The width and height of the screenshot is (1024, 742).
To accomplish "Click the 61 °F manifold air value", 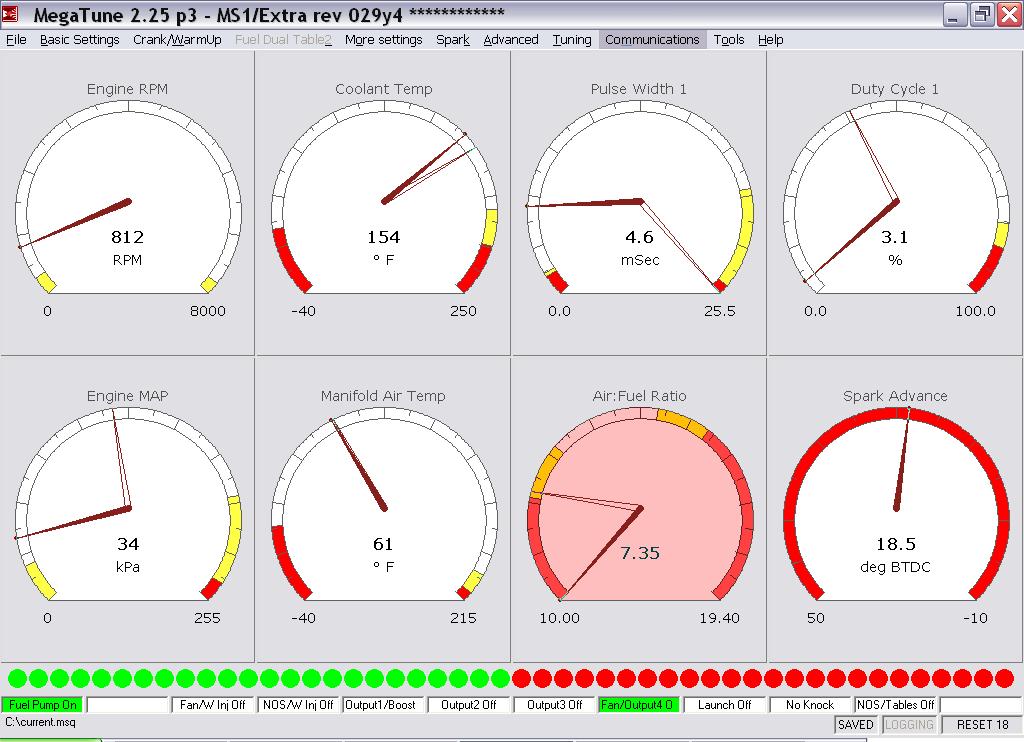I will click(x=383, y=544).
